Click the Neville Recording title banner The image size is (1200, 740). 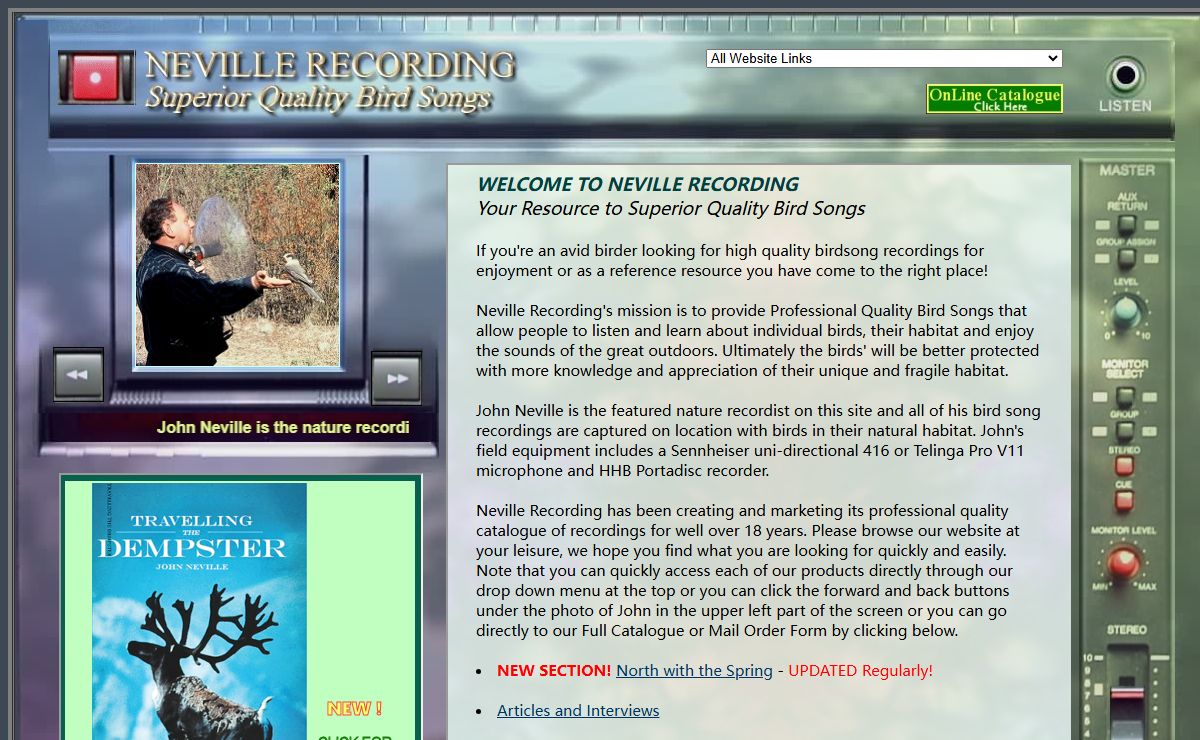click(330, 65)
